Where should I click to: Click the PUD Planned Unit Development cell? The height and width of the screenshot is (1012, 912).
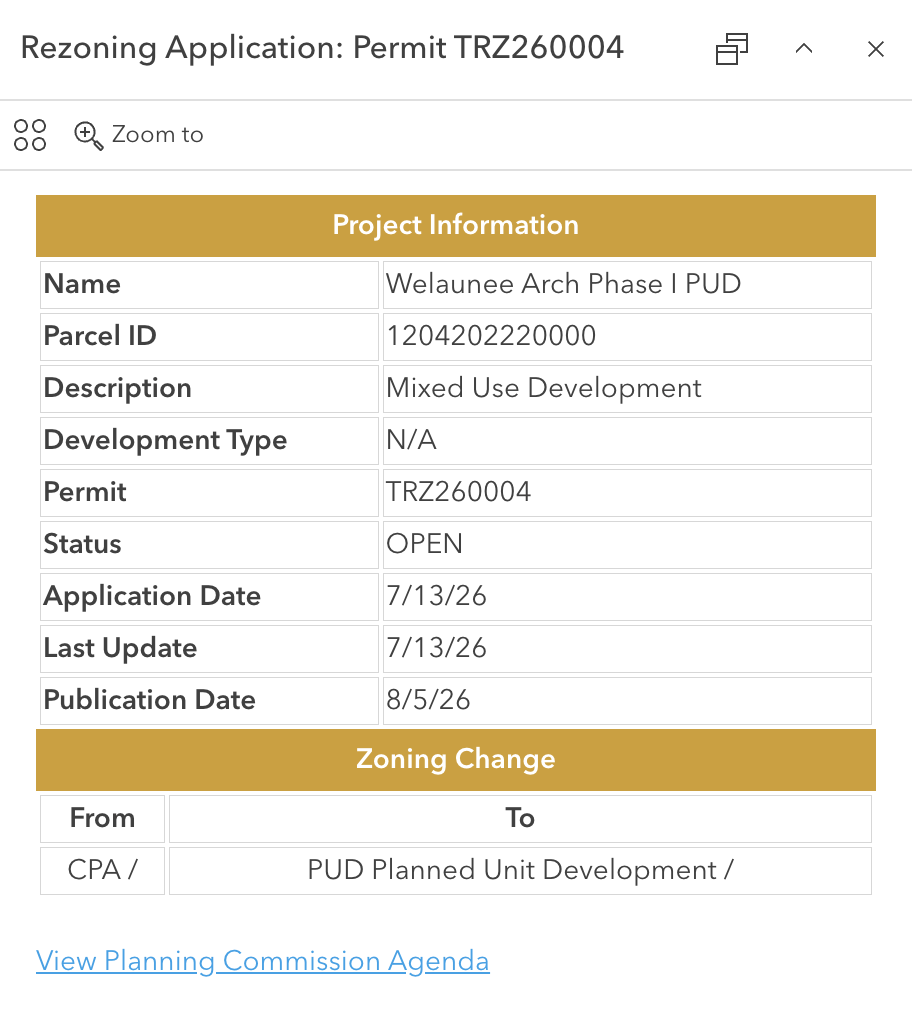pos(520,871)
